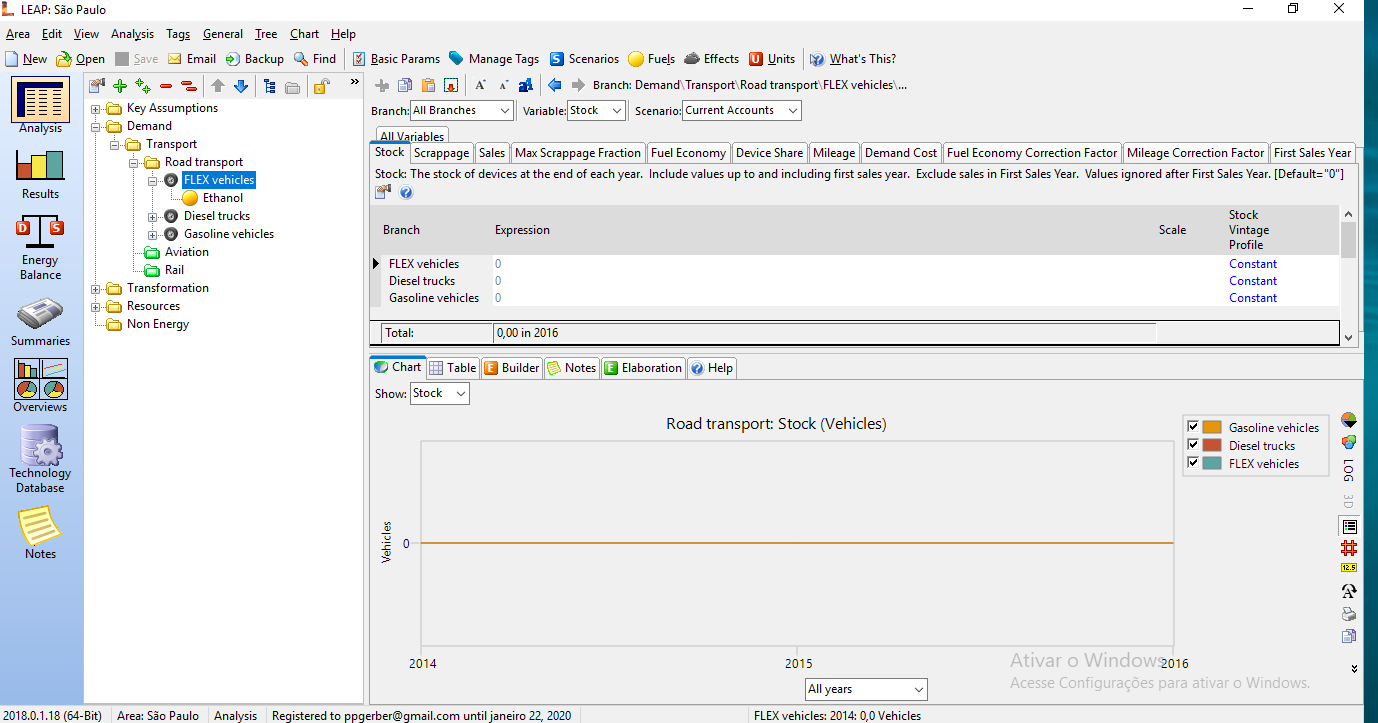Open the Notes view in sidebar

coord(41,532)
